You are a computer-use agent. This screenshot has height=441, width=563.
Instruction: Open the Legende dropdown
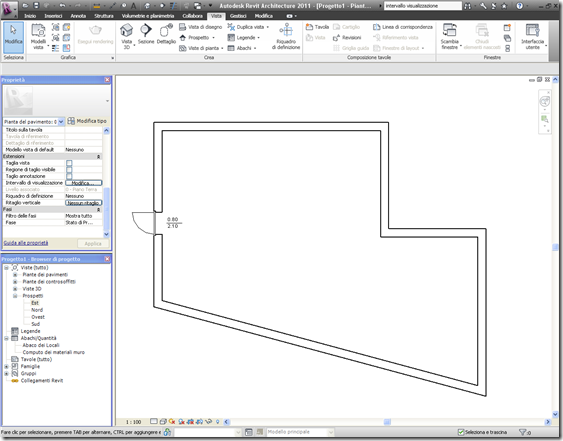click(258, 37)
